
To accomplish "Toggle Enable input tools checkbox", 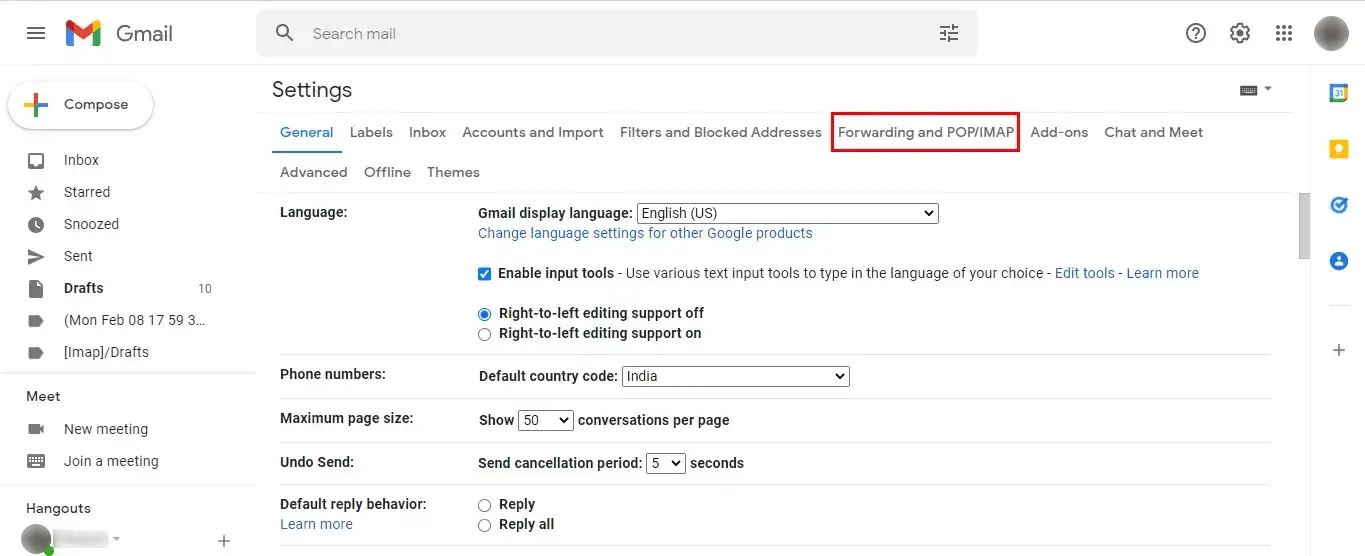I will click(485, 273).
